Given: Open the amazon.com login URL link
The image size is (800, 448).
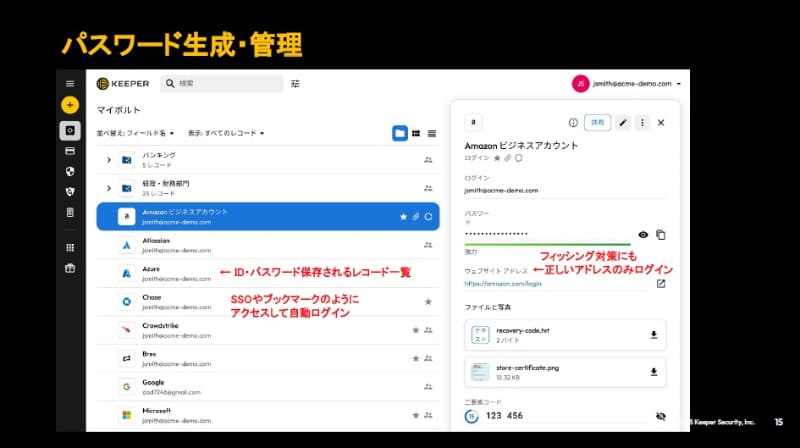Looking at the screenshot, I should pyautogui.click(x=503, y=284).
